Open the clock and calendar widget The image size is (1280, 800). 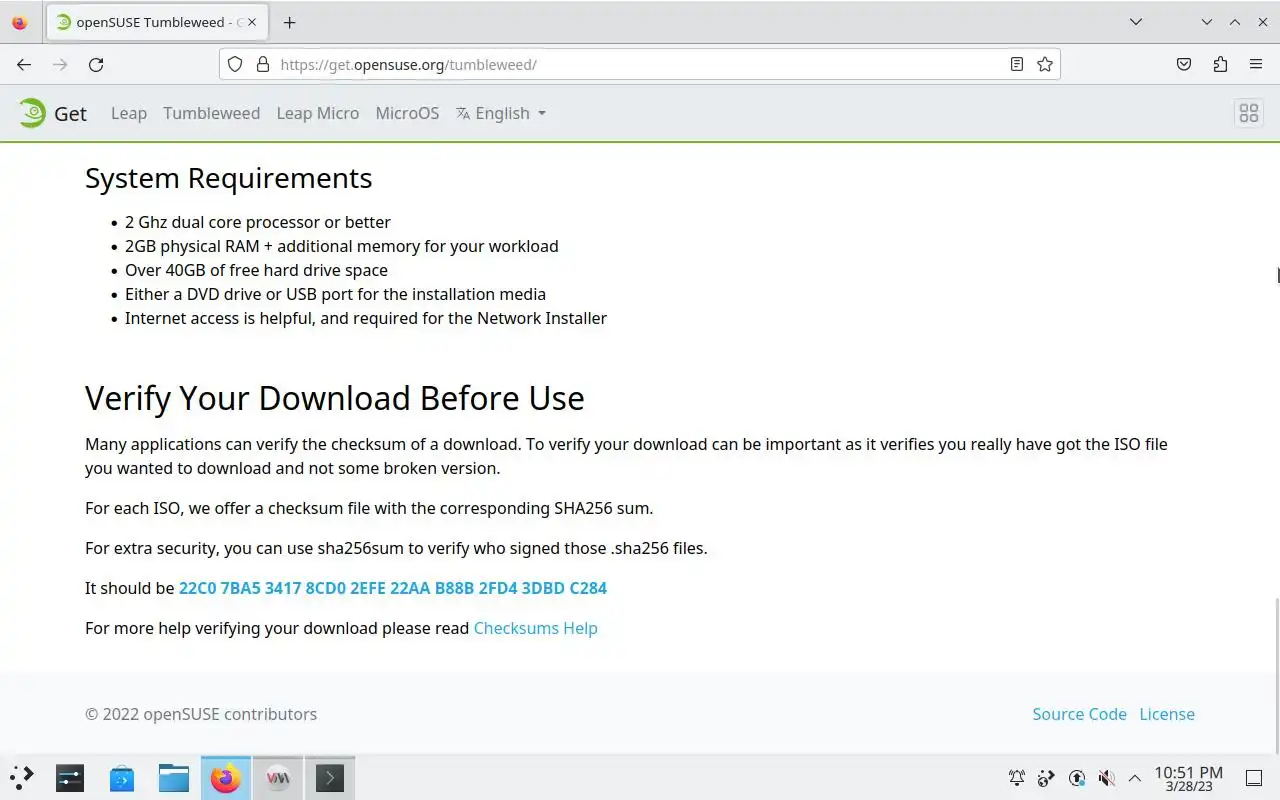click(1189, 778)
